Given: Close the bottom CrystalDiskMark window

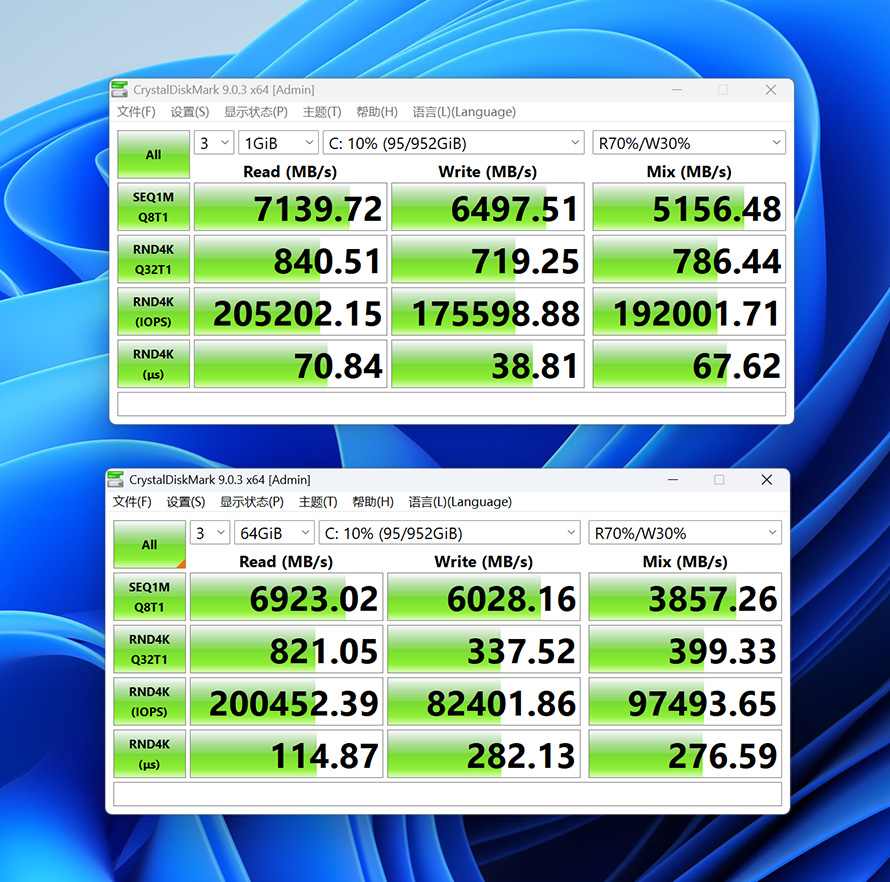Looking at the screenshot, I should (766, 480).
